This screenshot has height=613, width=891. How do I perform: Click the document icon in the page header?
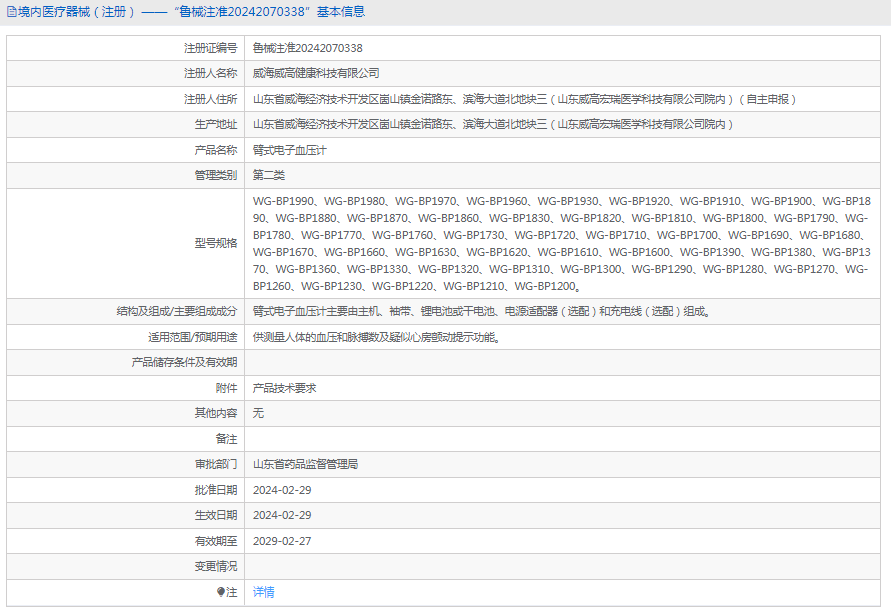(x=11, y=12)
